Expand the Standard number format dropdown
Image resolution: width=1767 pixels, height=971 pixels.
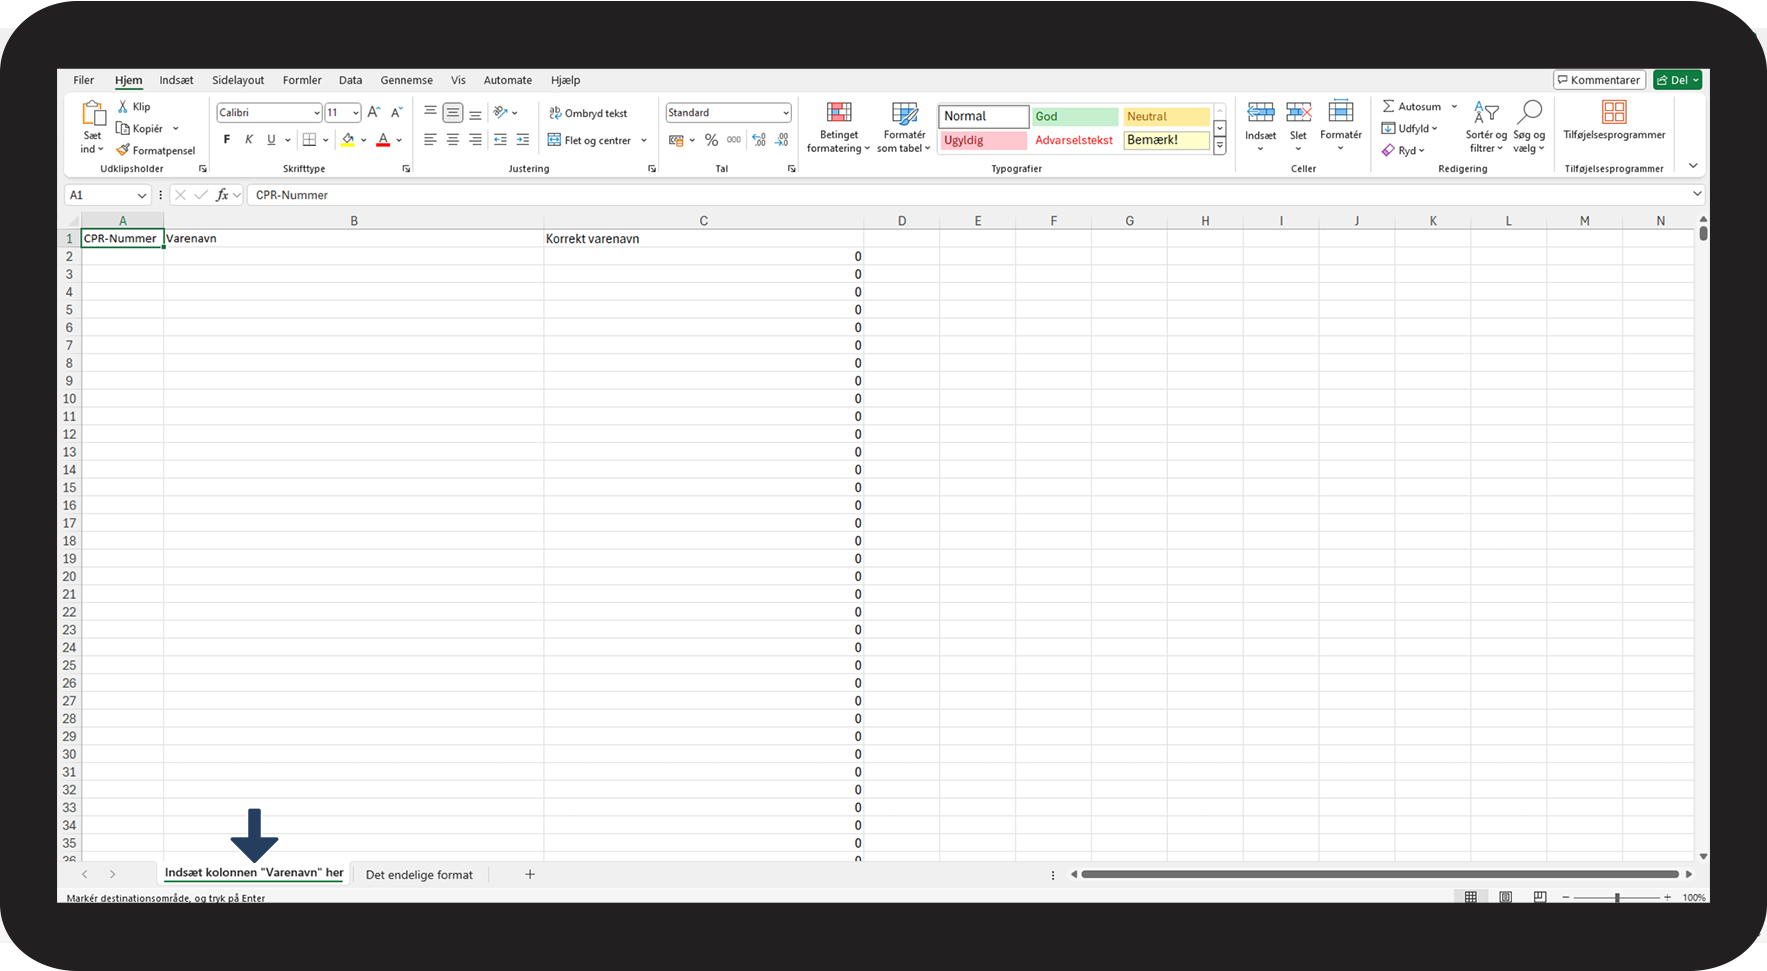[x=785, y=113]
